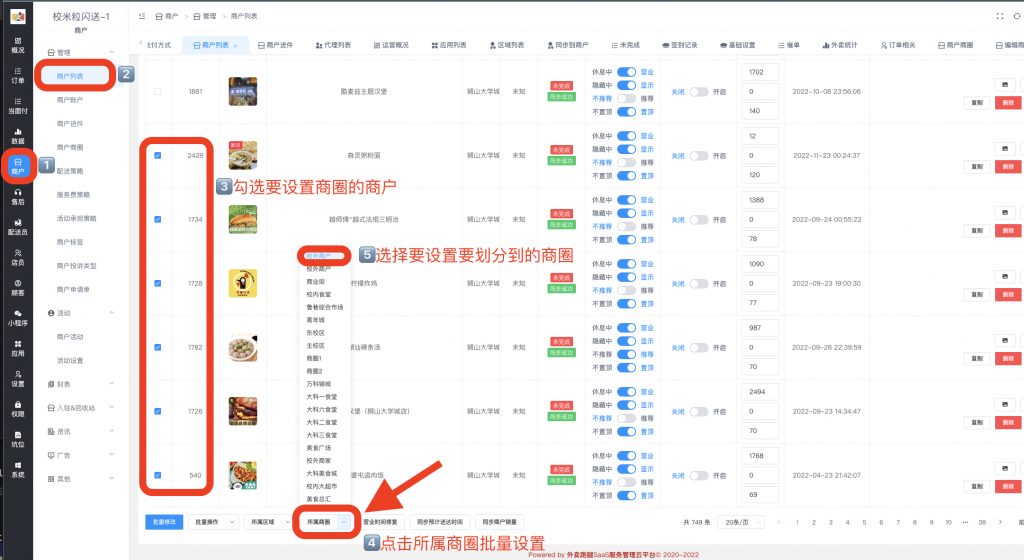
Task: Check the checkbox for merchant 1881
Action: 157,91
